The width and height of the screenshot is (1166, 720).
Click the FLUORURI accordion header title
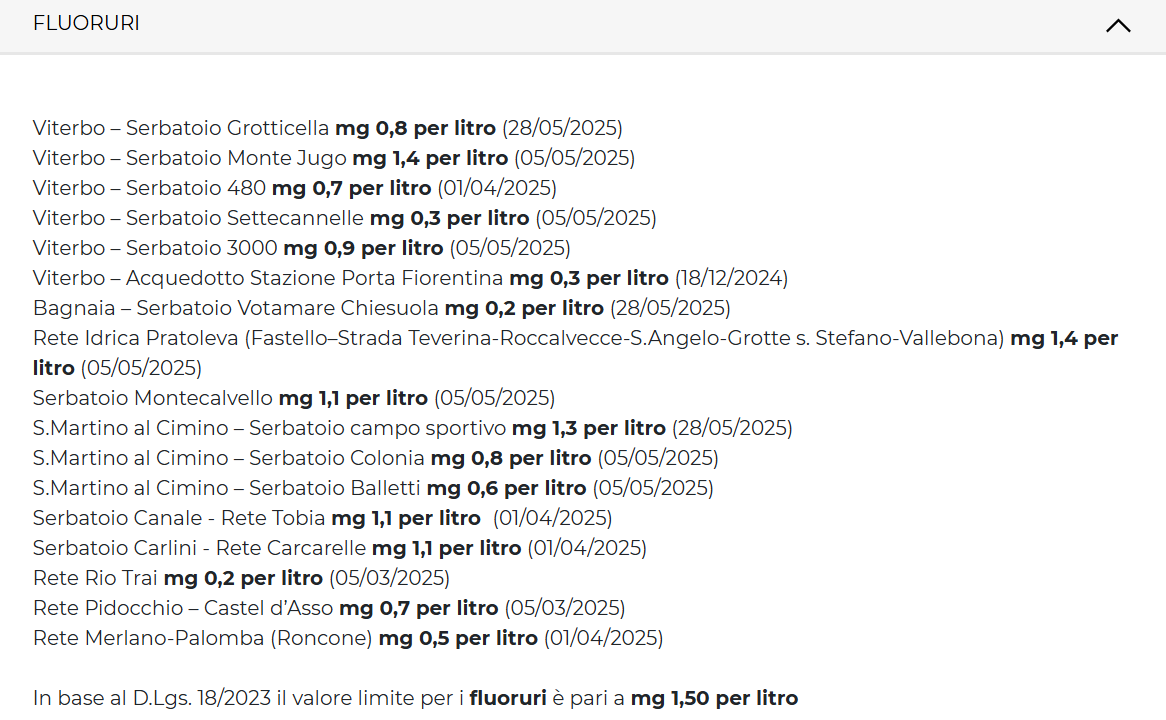pyautogui.click(x=86, y=23)
